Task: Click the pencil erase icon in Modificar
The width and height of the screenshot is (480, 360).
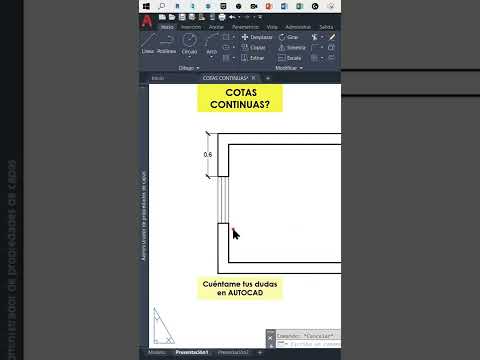Action: tap(332, 37)
